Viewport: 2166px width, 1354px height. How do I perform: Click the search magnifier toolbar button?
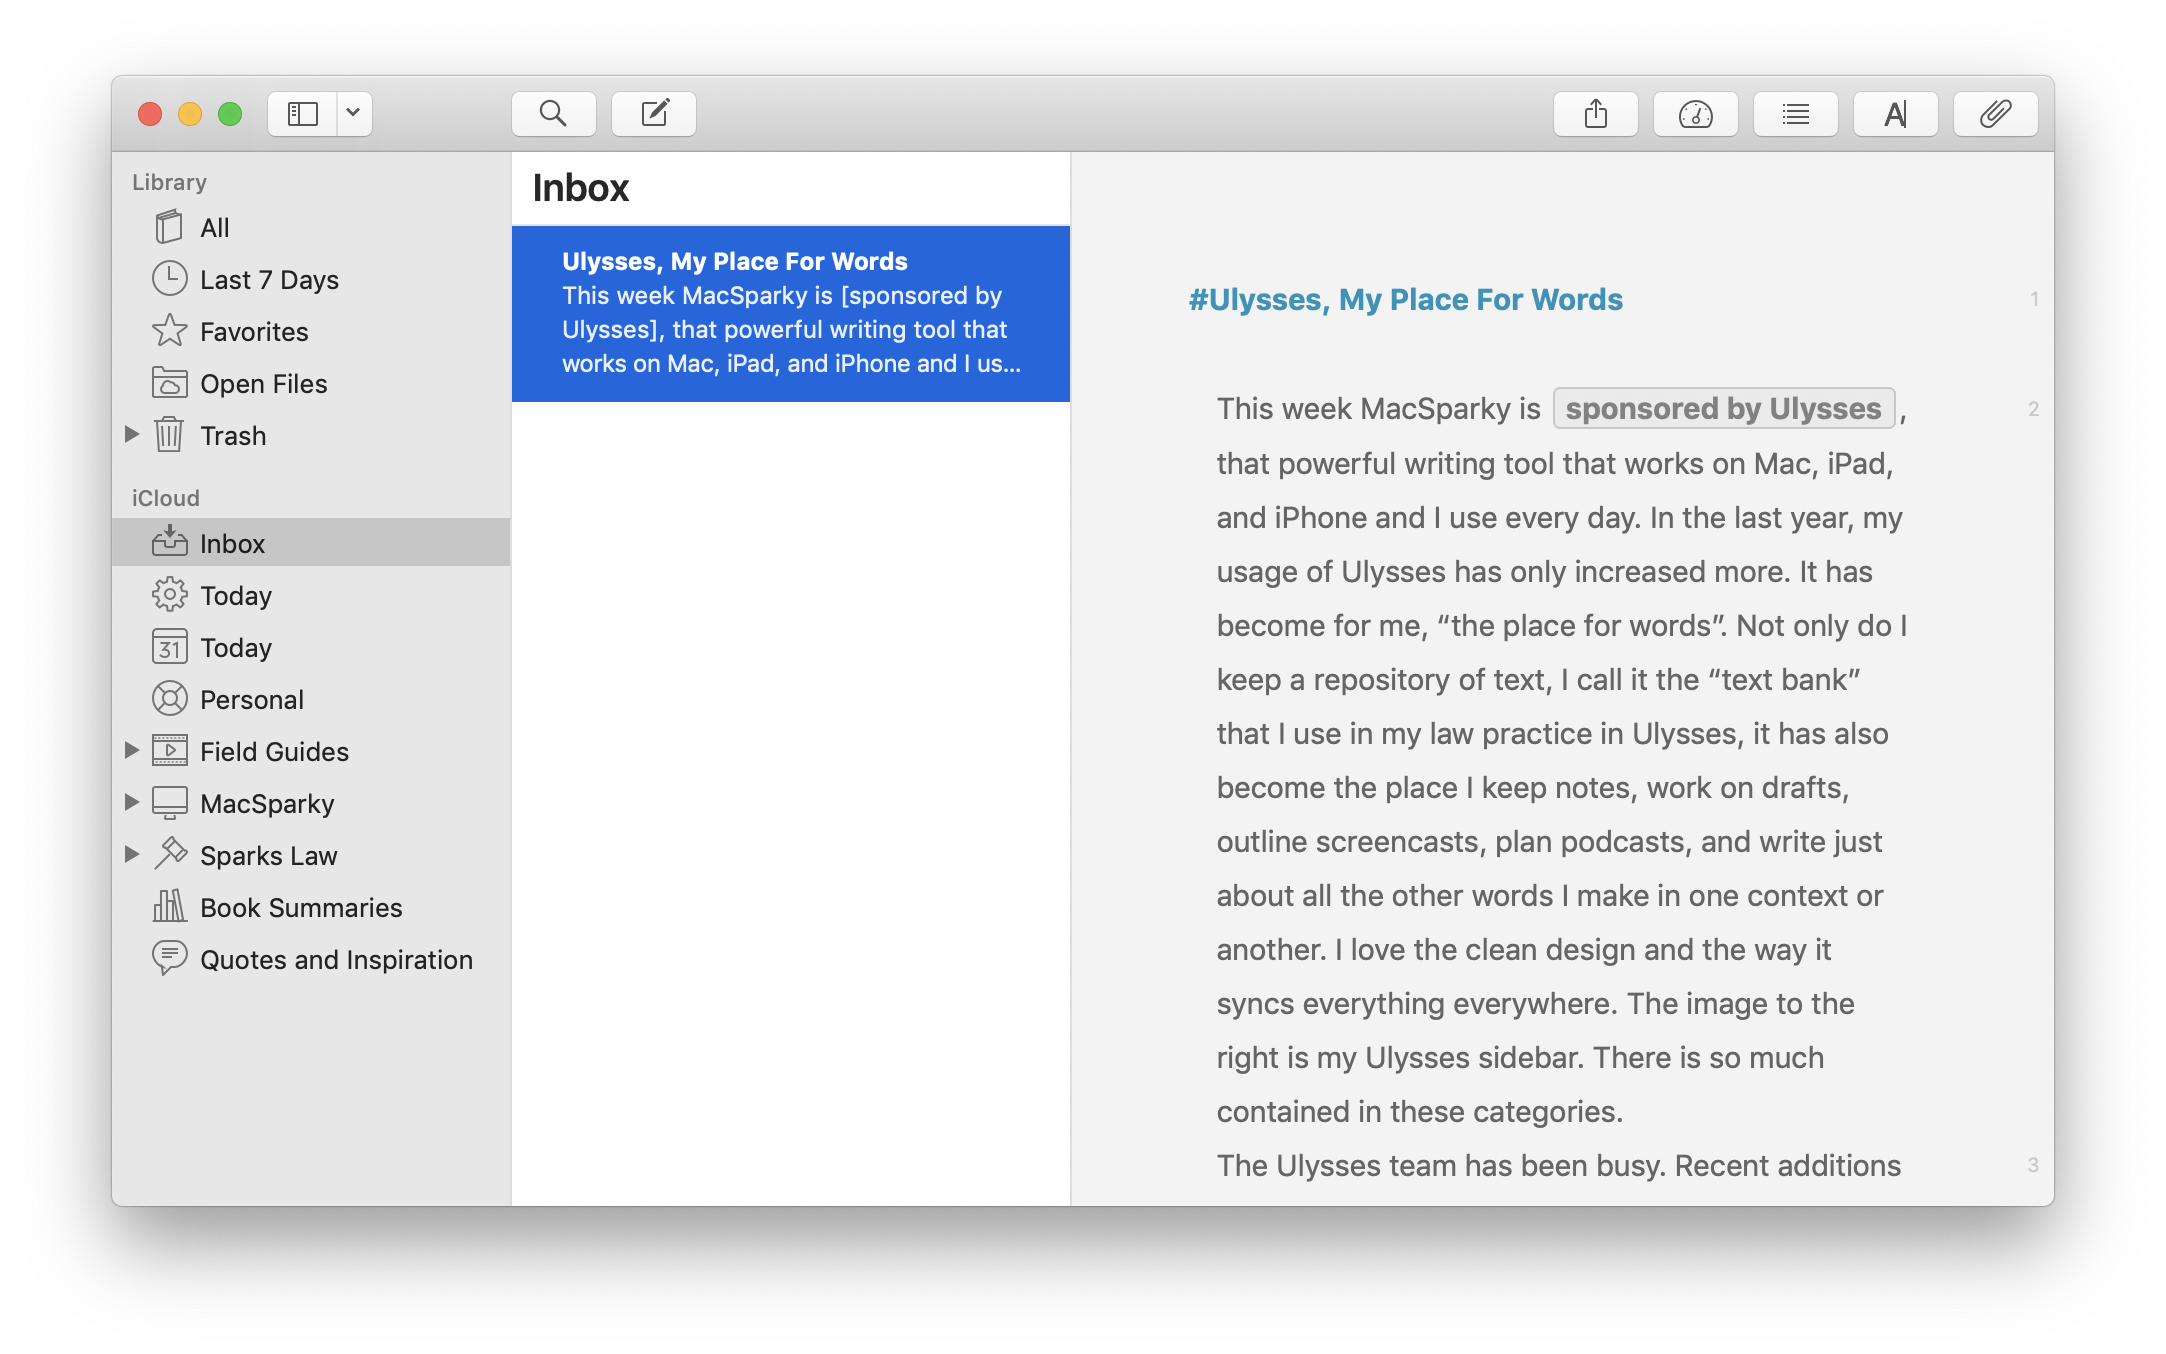[553, 114]
